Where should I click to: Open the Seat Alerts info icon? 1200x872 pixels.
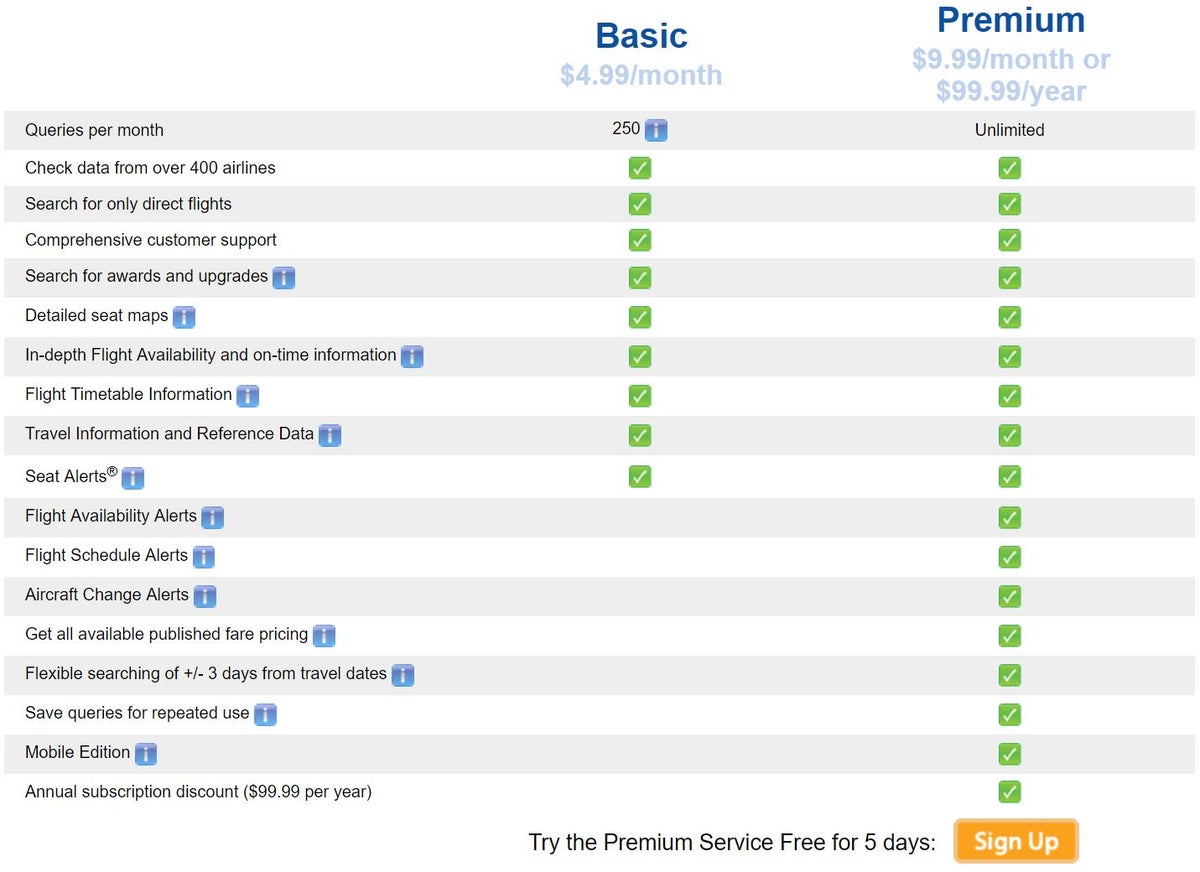(131, 478)
